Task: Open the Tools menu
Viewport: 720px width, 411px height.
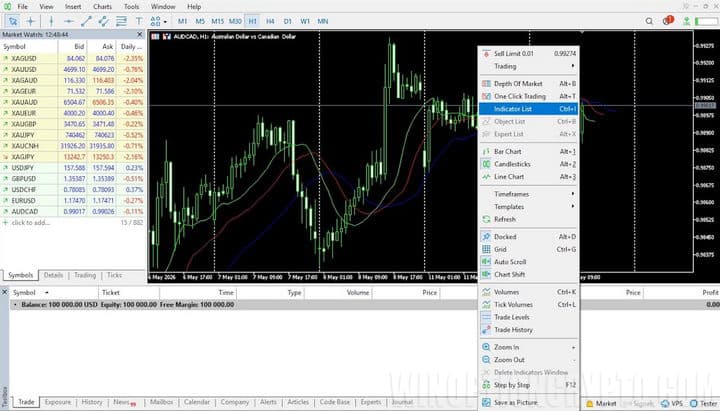Action: [131, 6]
